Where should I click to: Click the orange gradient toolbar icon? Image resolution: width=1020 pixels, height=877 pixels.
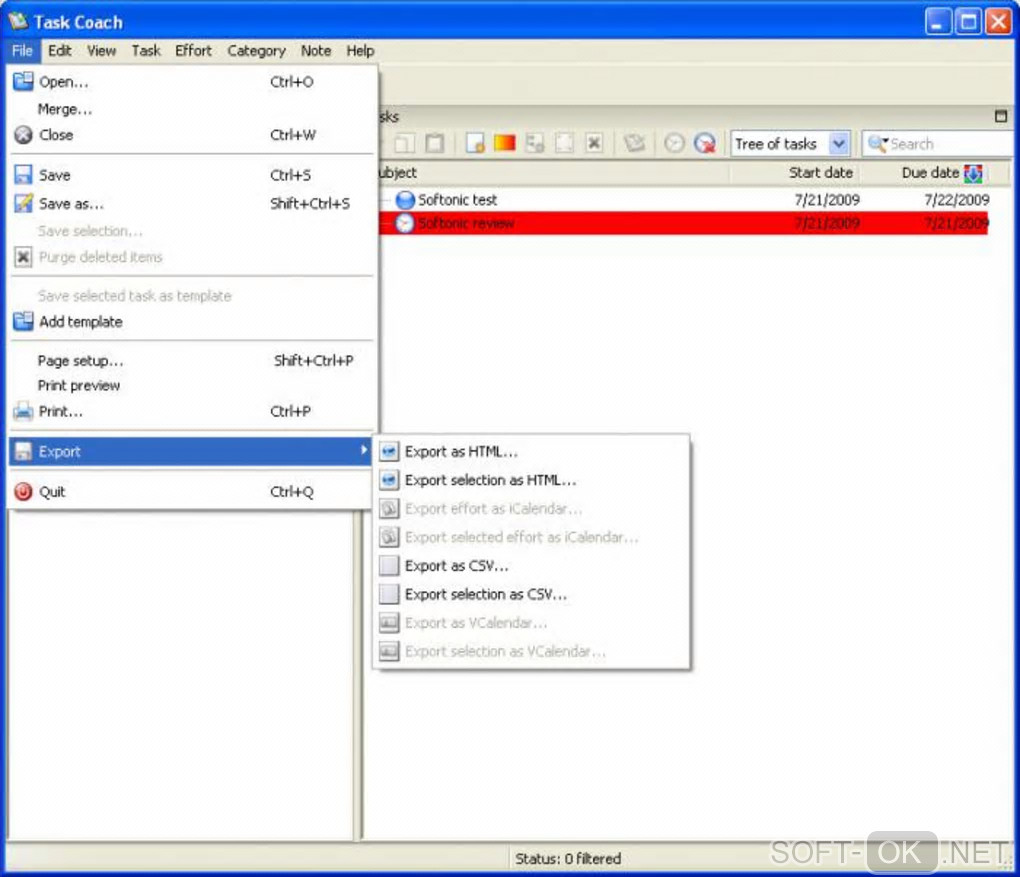click(504, 143)
